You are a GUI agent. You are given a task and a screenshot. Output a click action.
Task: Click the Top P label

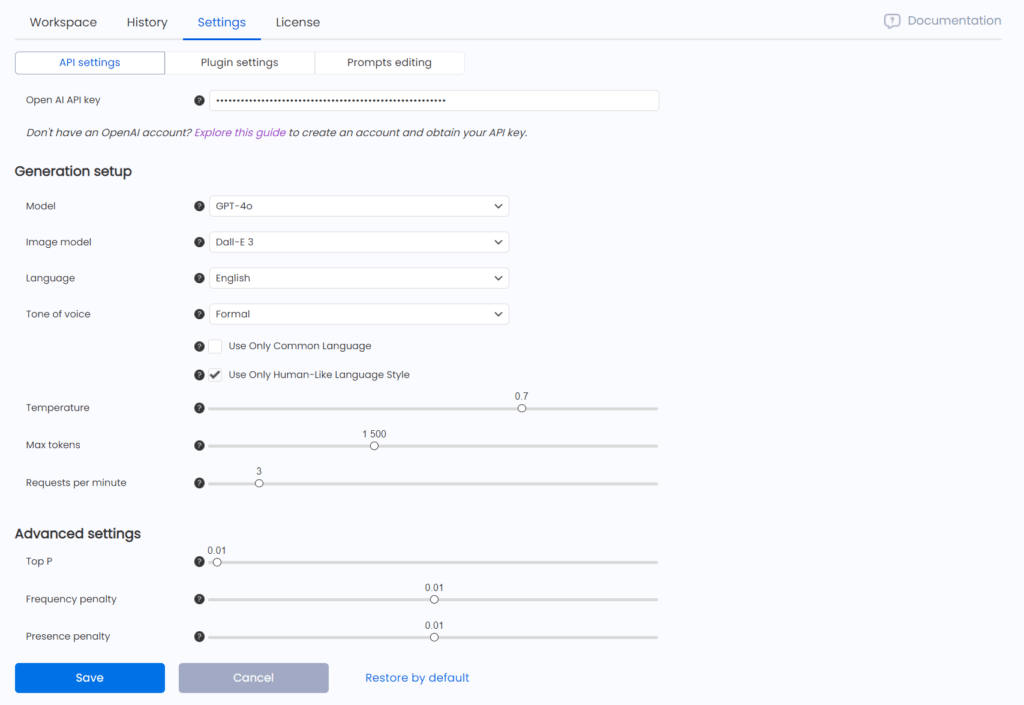(39, 561)
